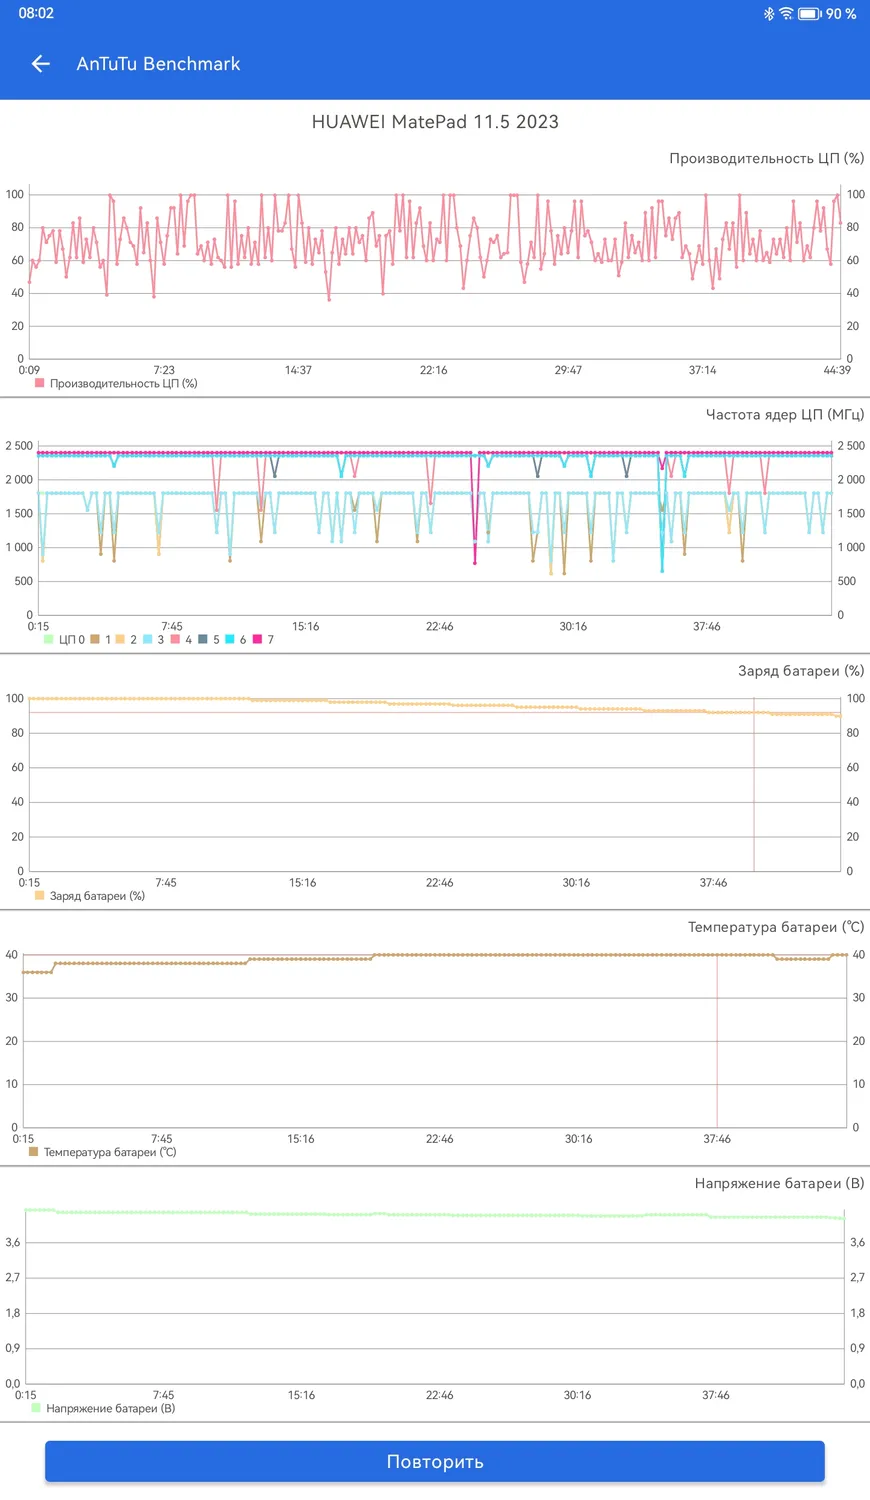Screen dimensions: 870x1500
Task: Tap the 37:14 time label on CPU chart
Action: [x=702, y=370]
